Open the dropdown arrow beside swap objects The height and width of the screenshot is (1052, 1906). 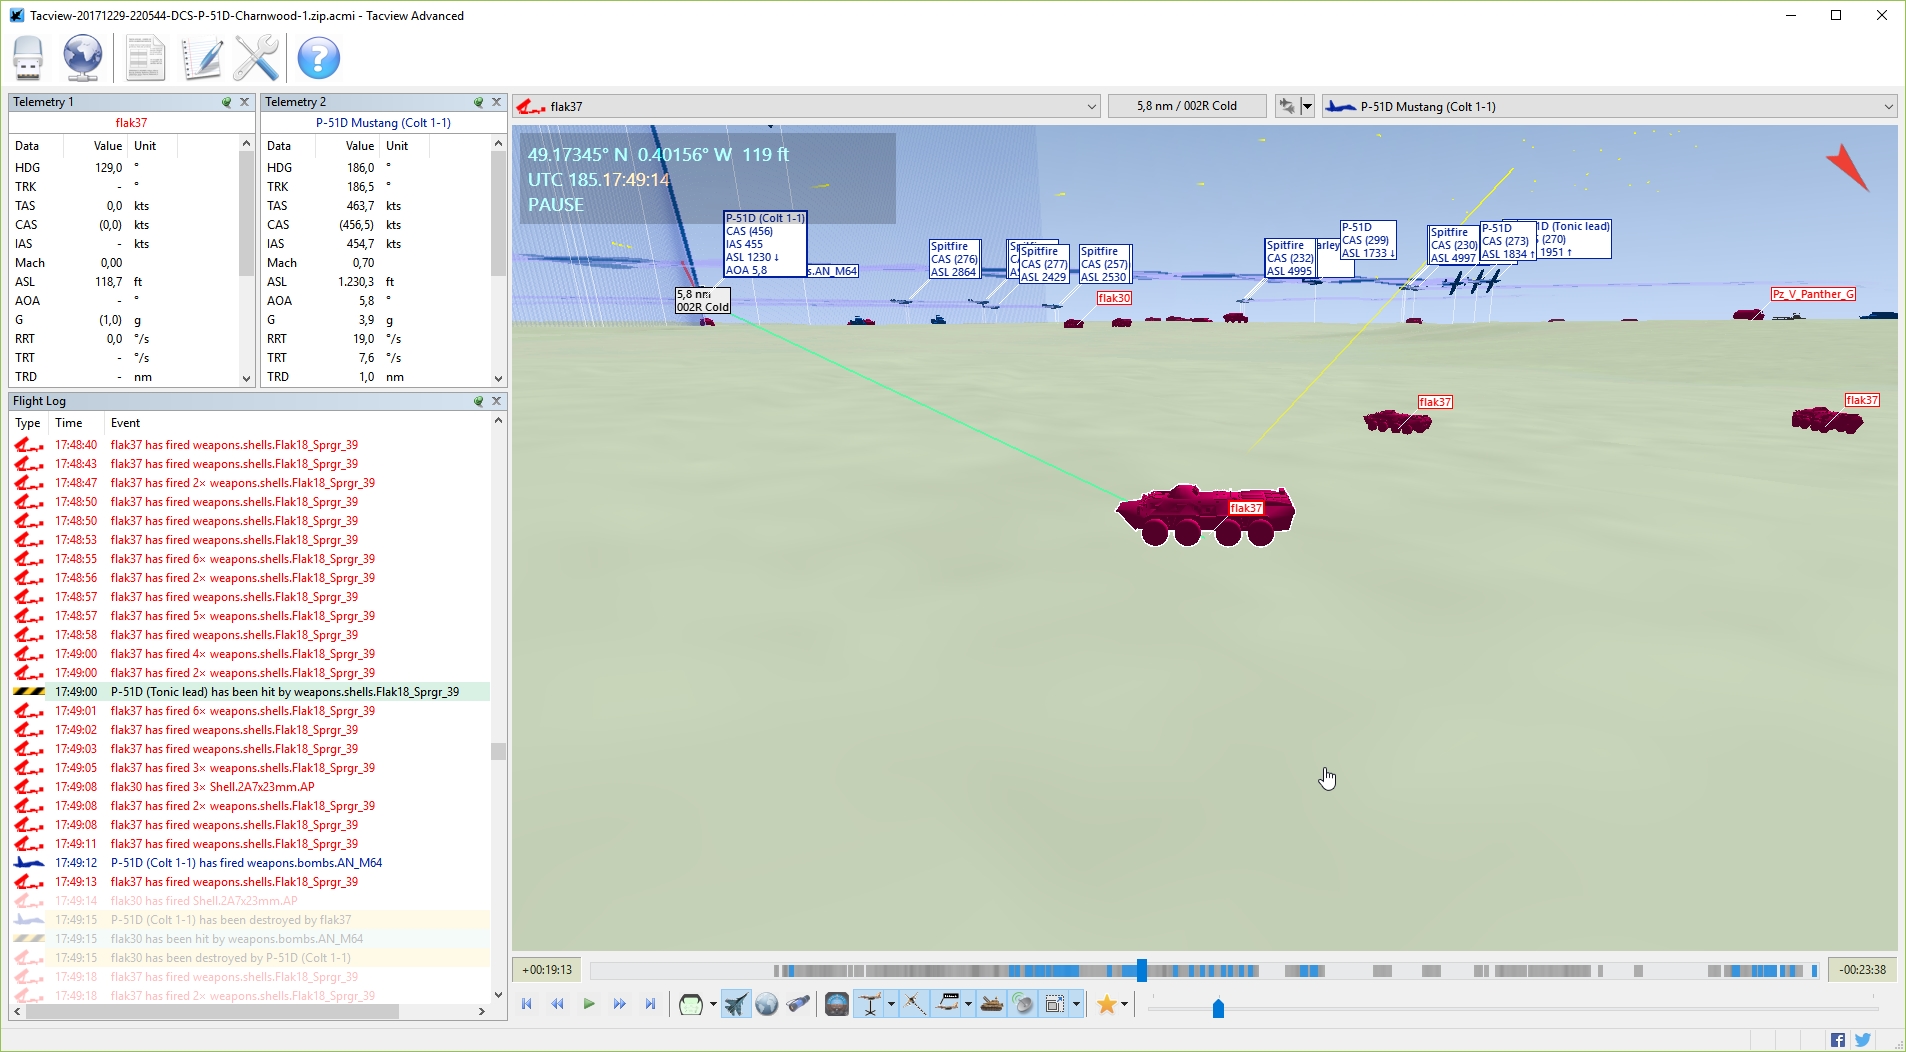tap(1307, 106)
